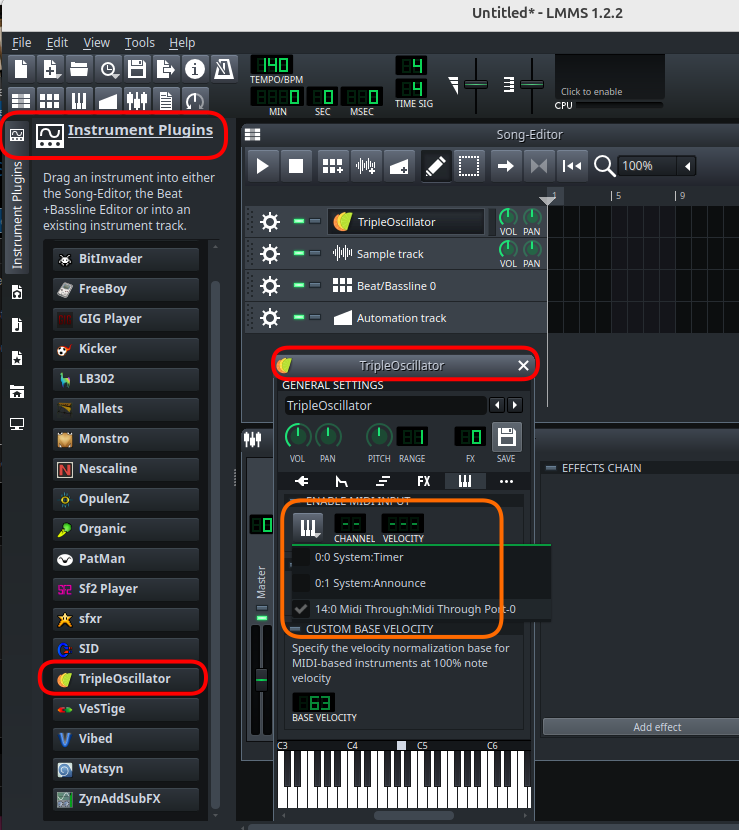Open the Edit menu

[57, 42]
